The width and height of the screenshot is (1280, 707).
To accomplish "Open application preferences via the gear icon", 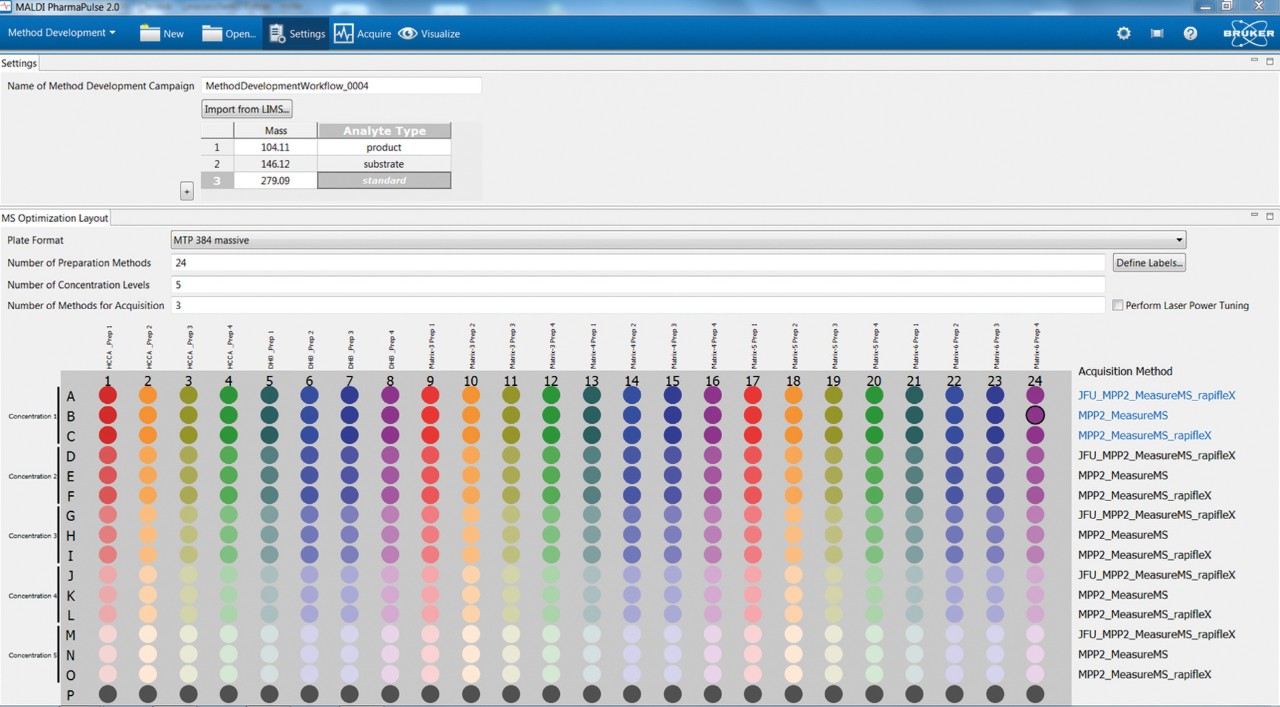I will (x=1122, y=32).
